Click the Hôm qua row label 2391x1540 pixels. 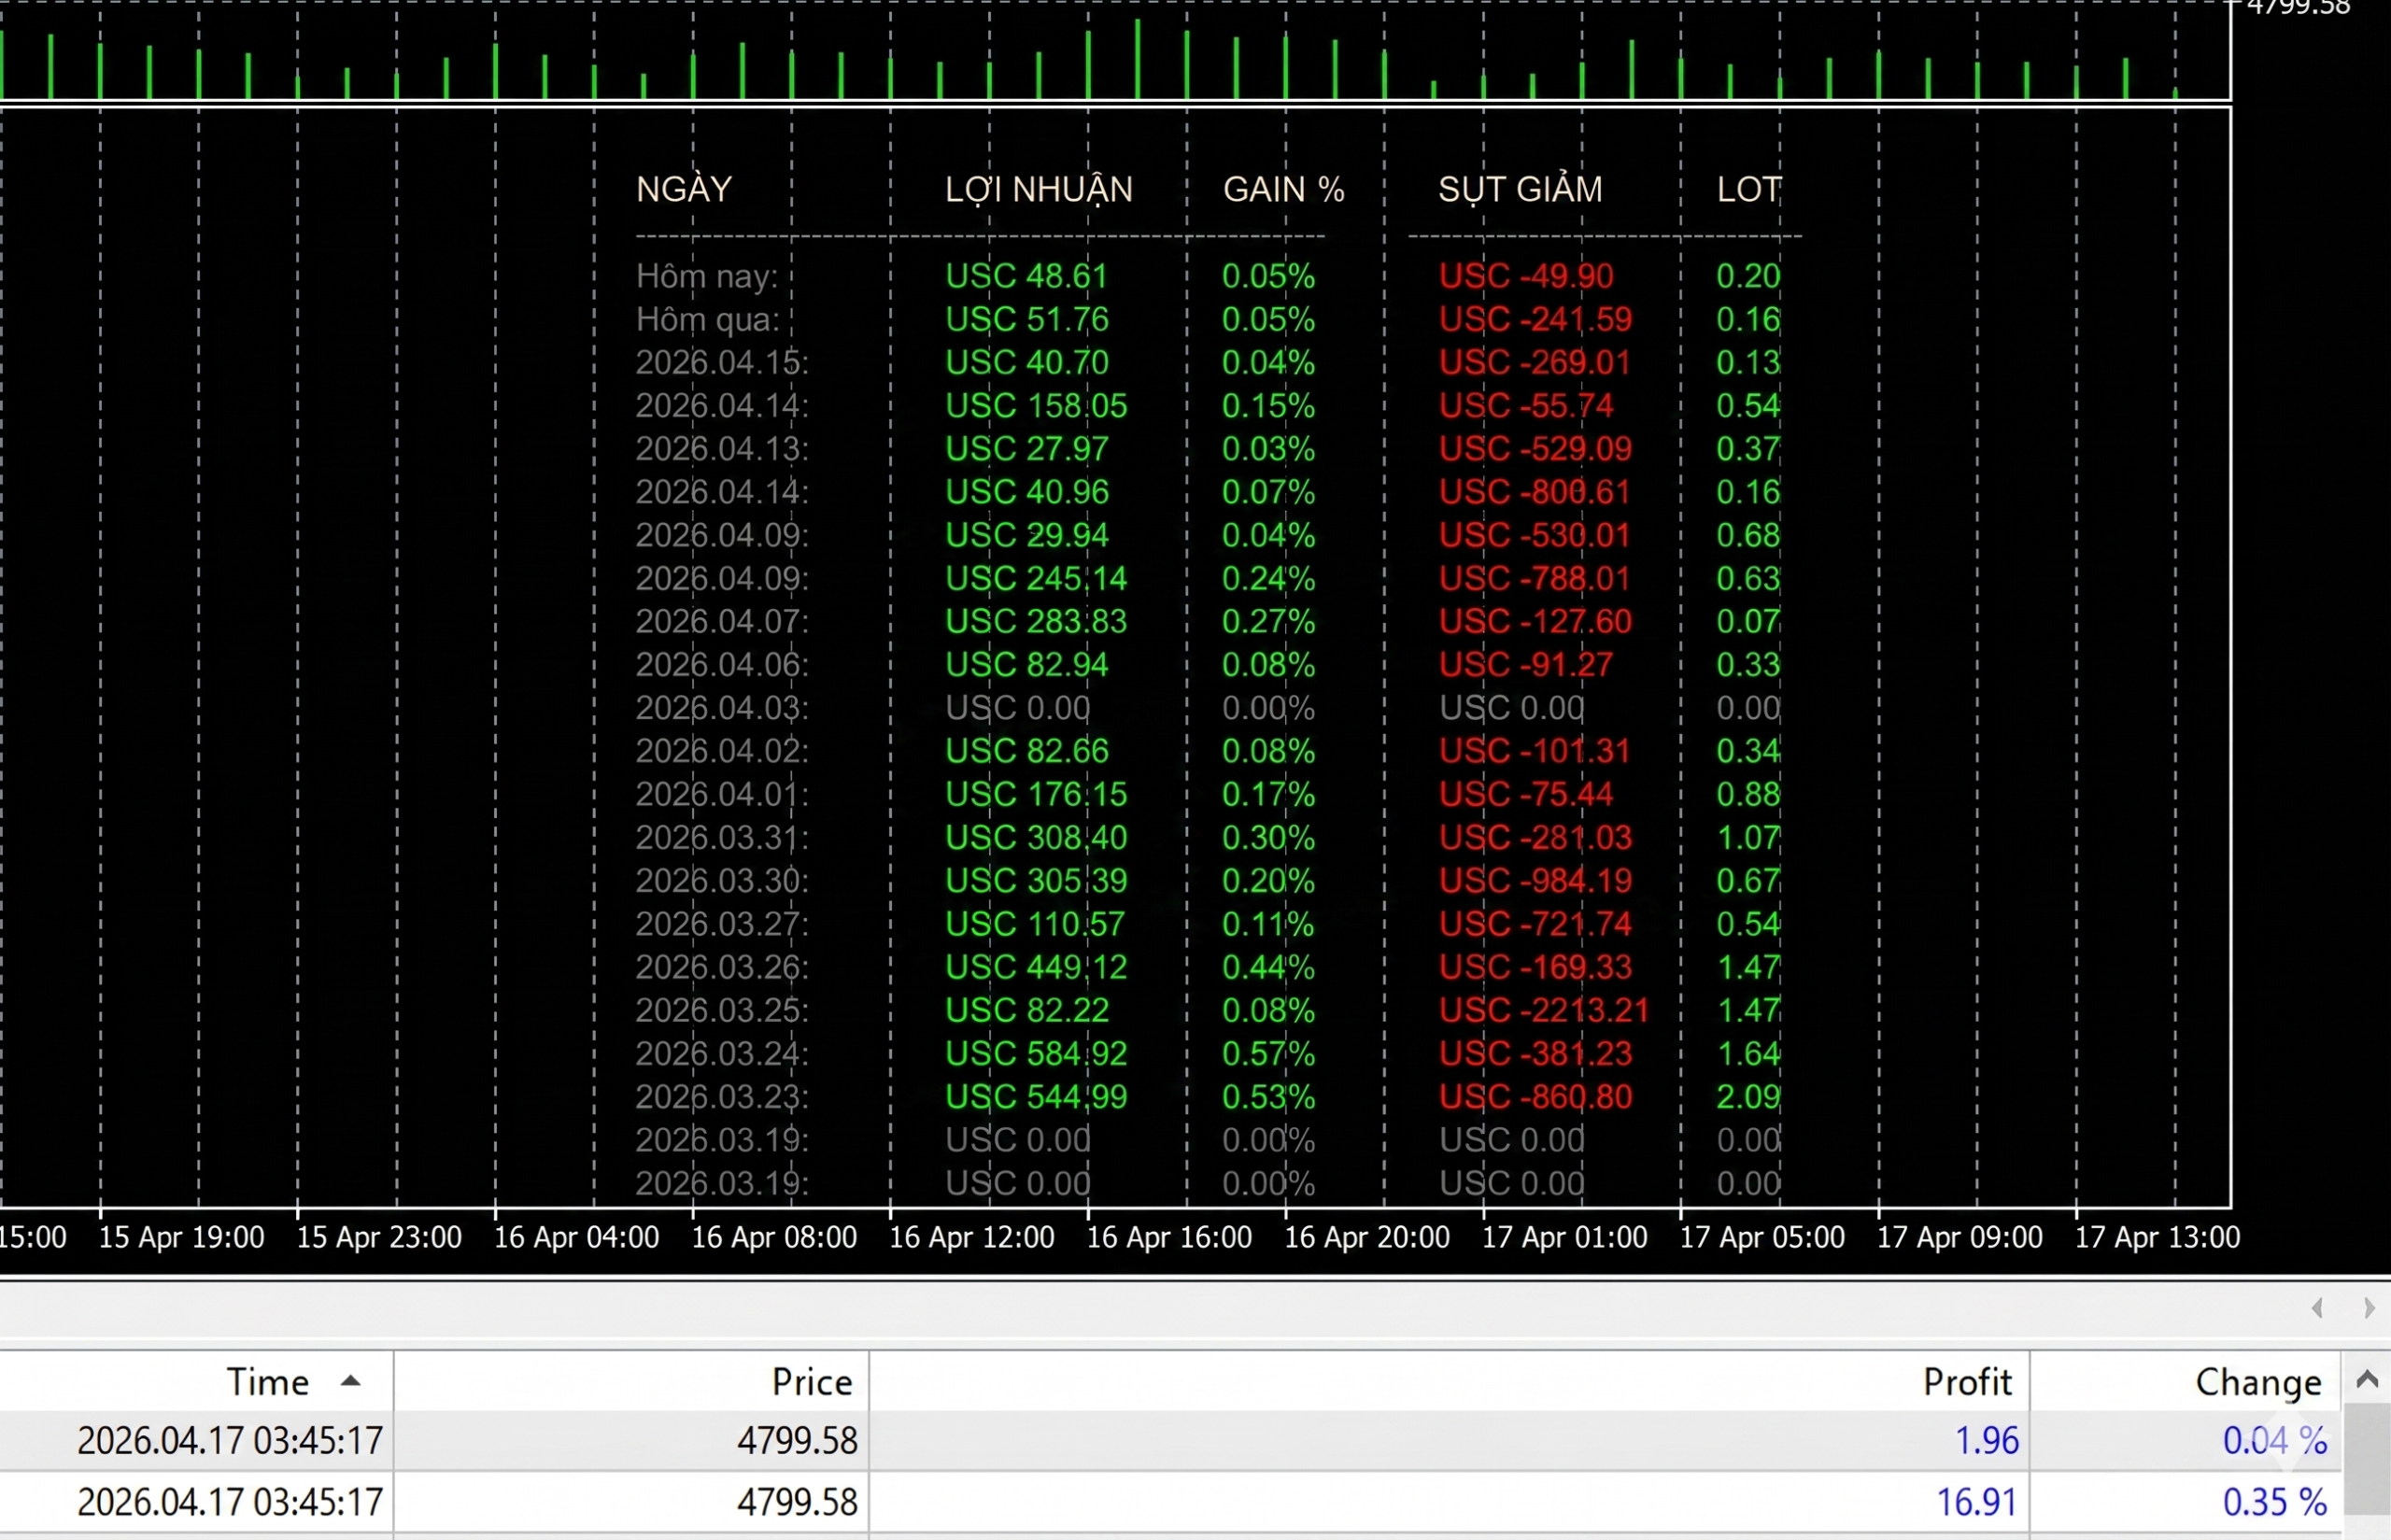click(707, 319)
